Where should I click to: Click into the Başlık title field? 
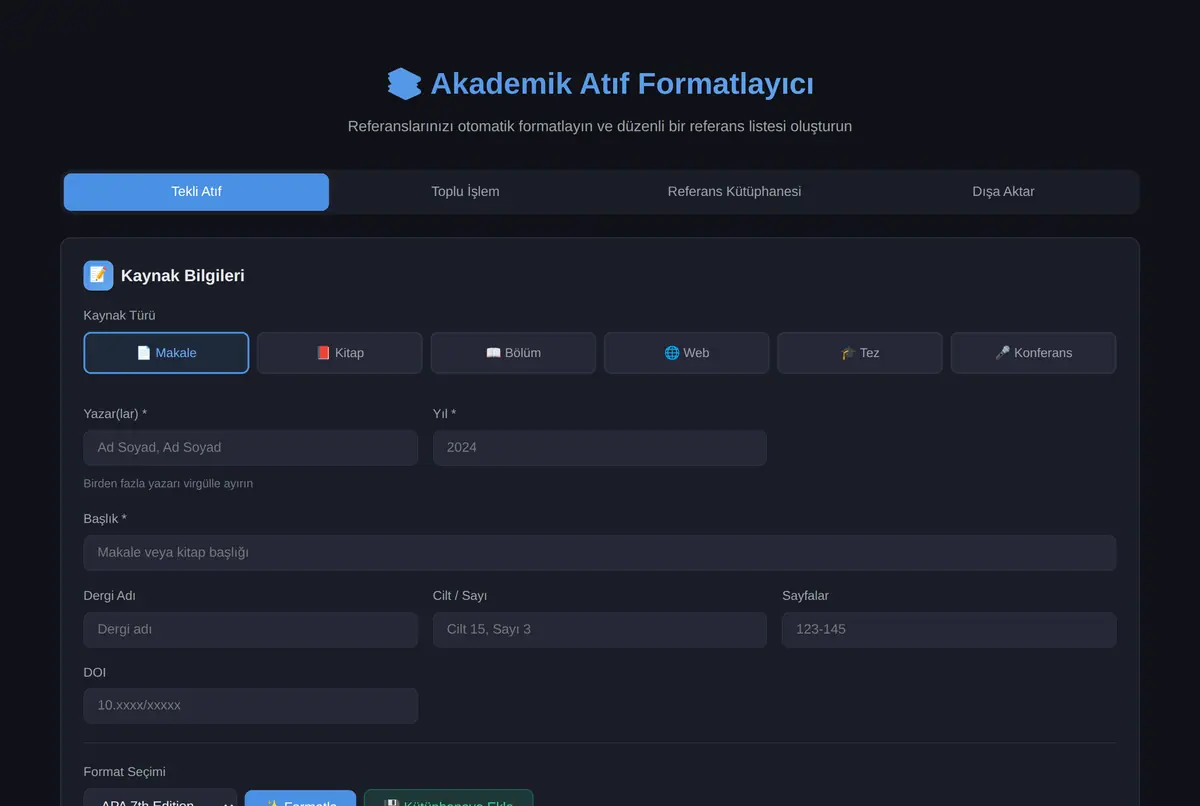(600, 553)
